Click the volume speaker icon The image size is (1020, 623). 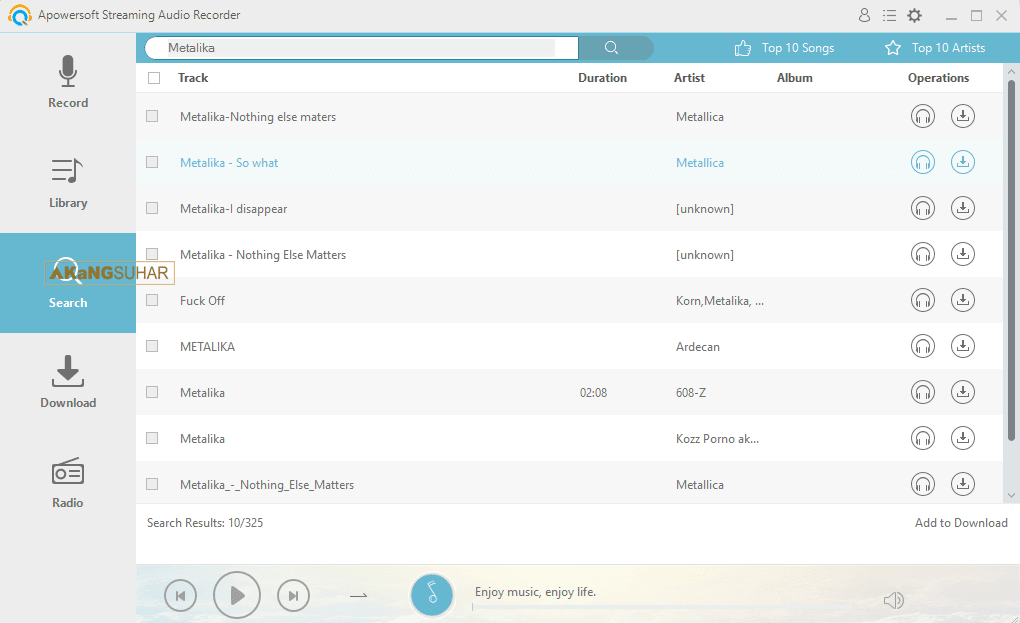894,600
